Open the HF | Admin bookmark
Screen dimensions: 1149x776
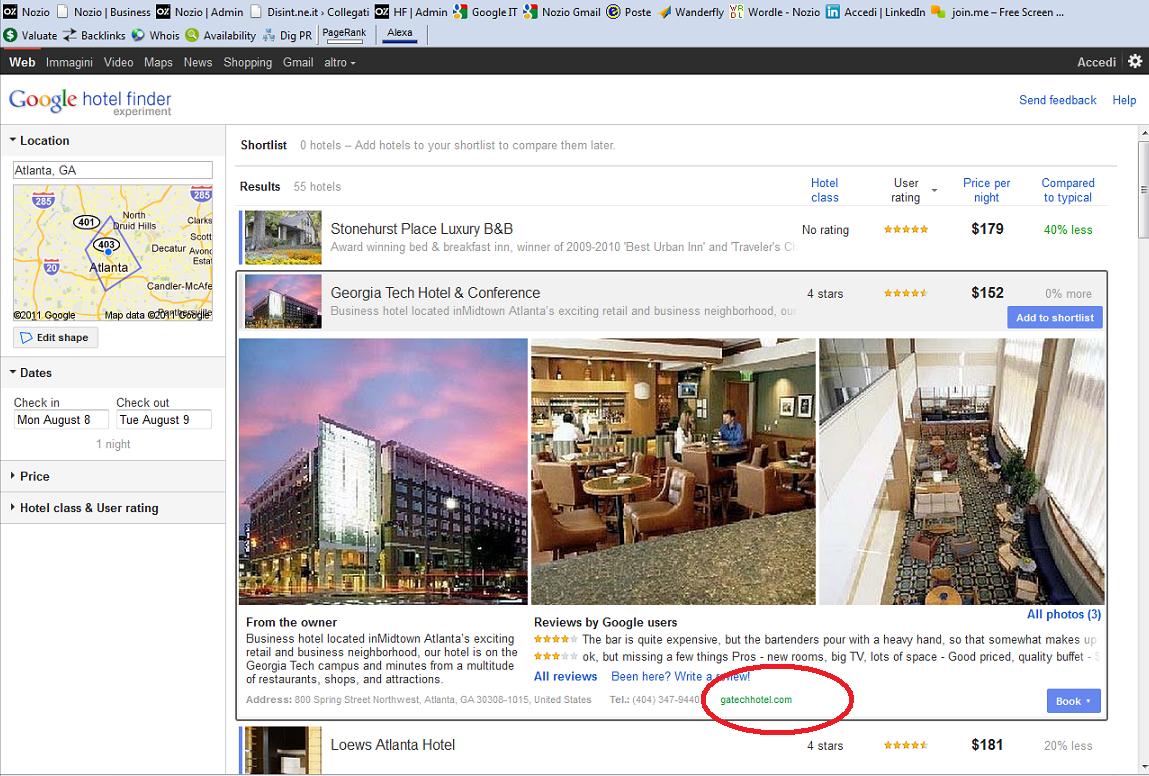(411, 12)
